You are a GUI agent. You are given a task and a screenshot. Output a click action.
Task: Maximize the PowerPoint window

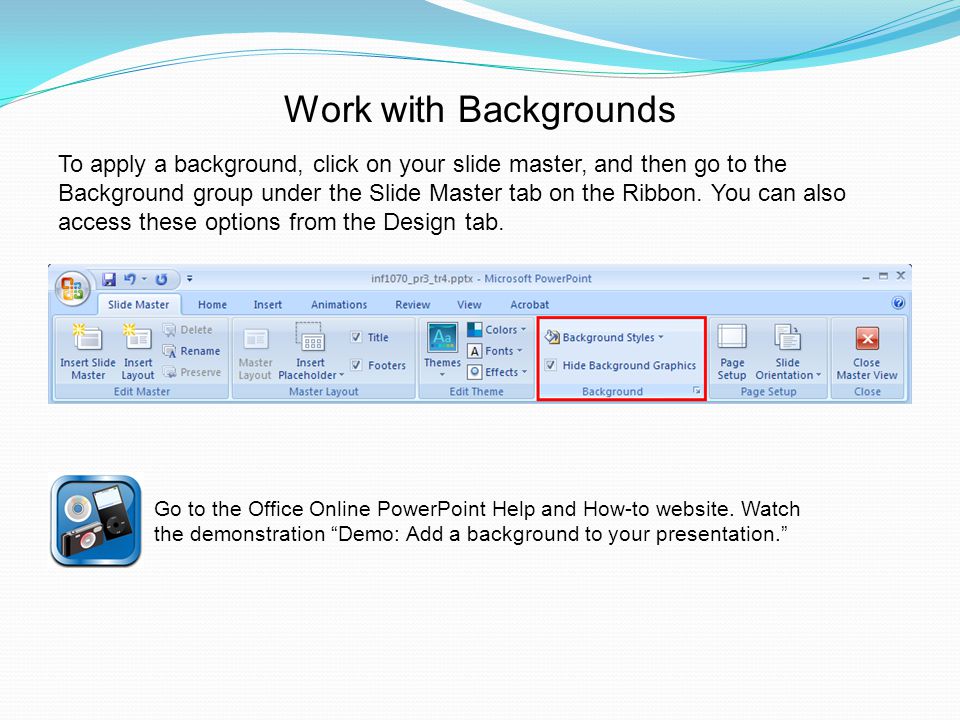[x=883, y=276]
